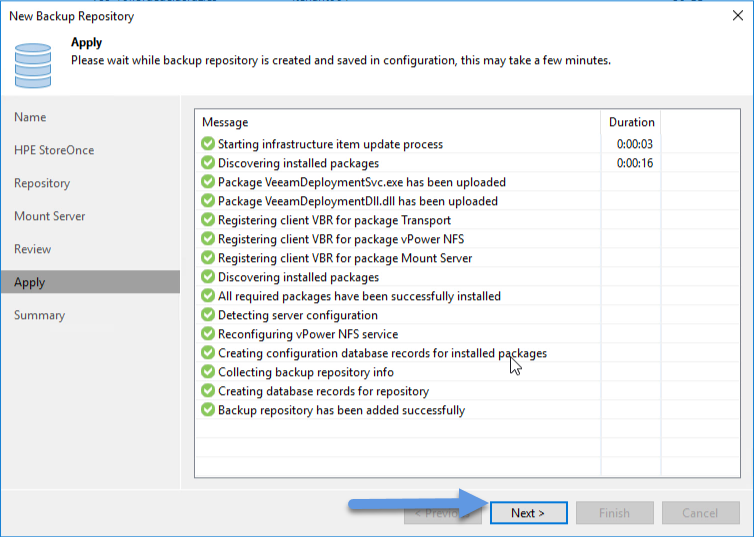Click the Cancel button

click(x=700, y=513)
